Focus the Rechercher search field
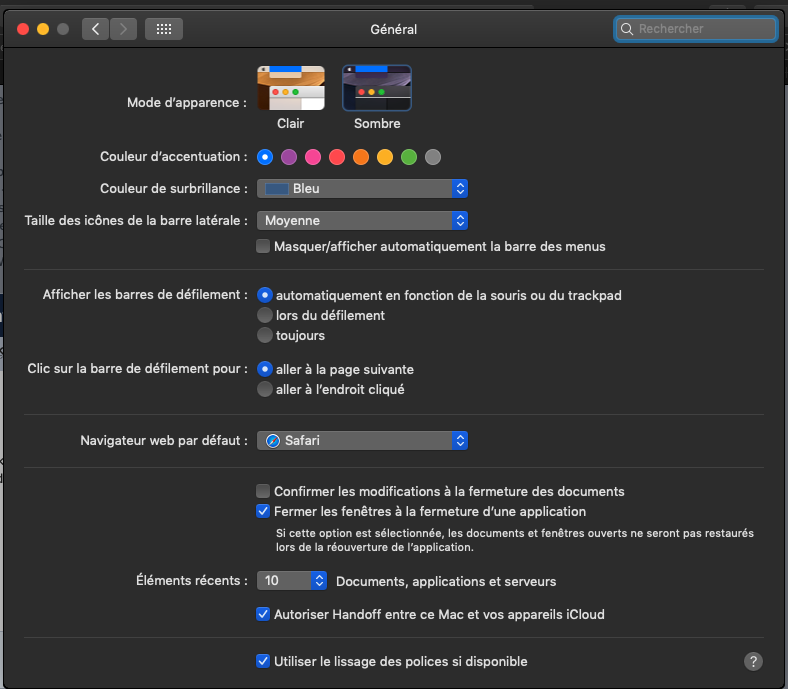Screen dimensions: 788x689 click(x=696, y=29)
